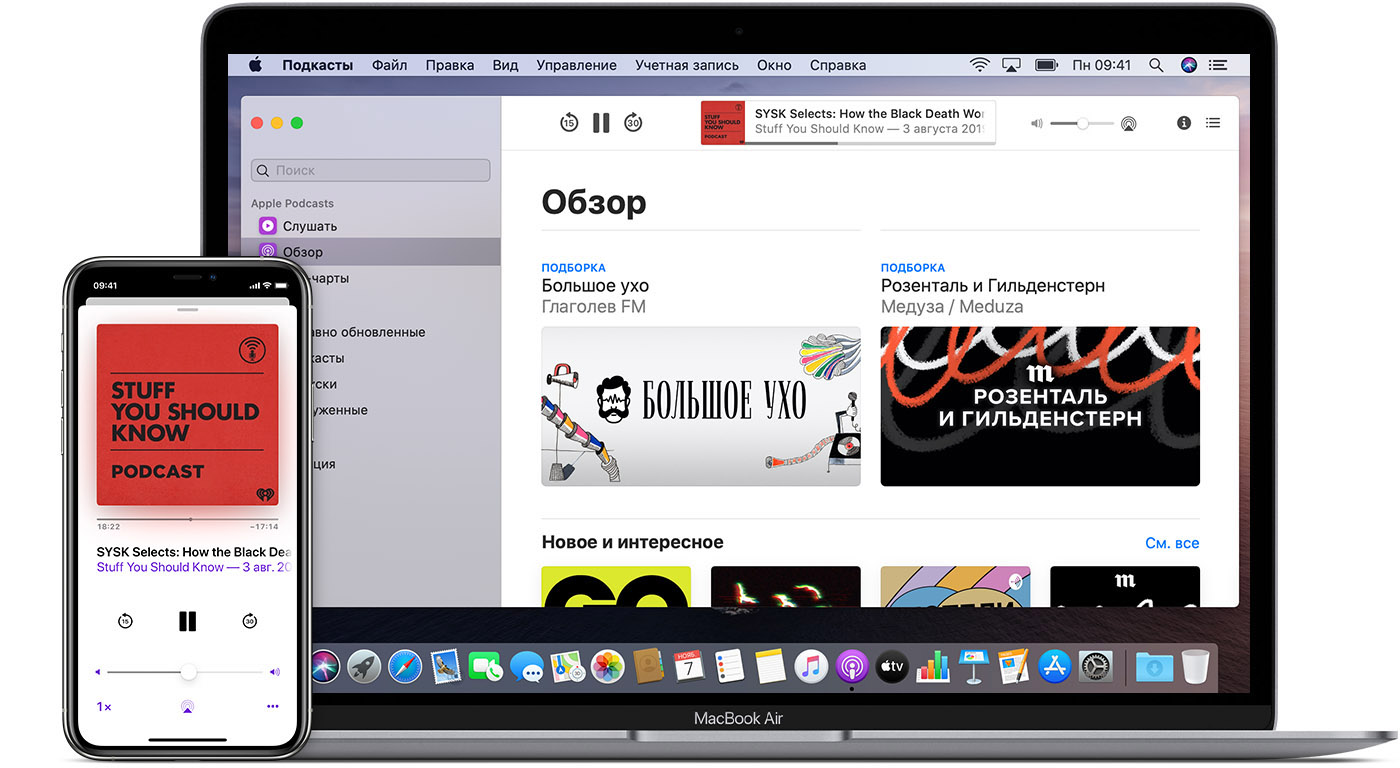Click the now-playing progress bar in Mac toolbar

point(869,142)
